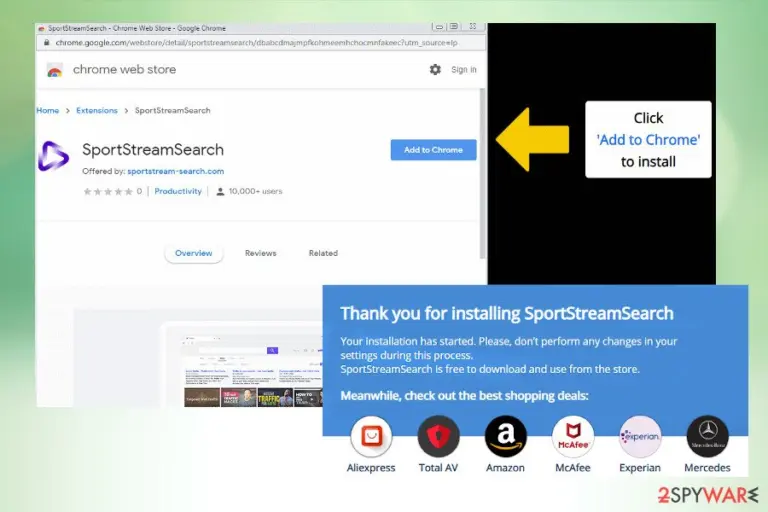
Task: Open the sportstream-search.com publisher link
Action: pos(175,171)
